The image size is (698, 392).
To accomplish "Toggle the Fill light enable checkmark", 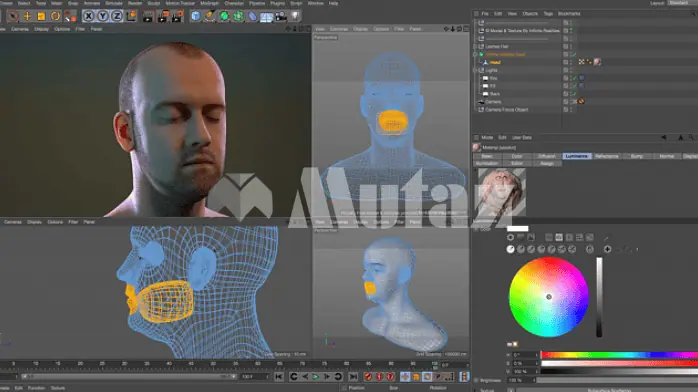I will (x=574, y=86).
